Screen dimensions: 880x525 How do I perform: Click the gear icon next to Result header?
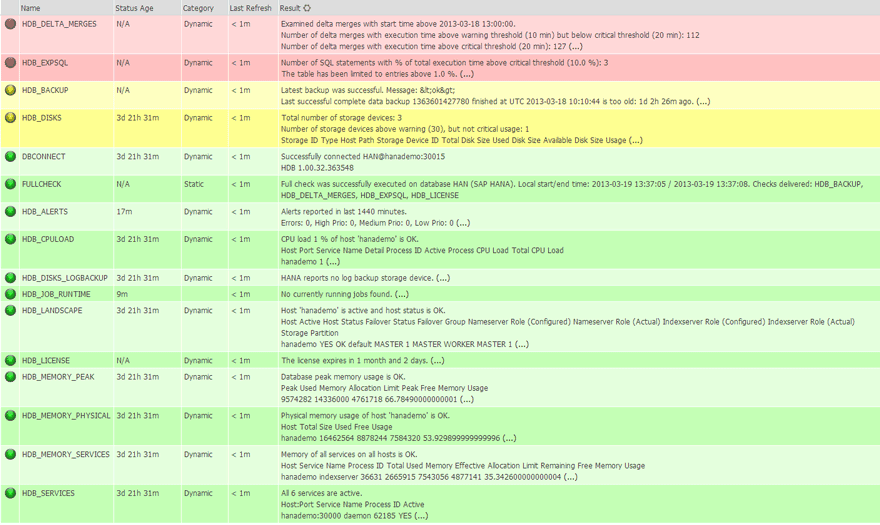[x=307, y=8]
